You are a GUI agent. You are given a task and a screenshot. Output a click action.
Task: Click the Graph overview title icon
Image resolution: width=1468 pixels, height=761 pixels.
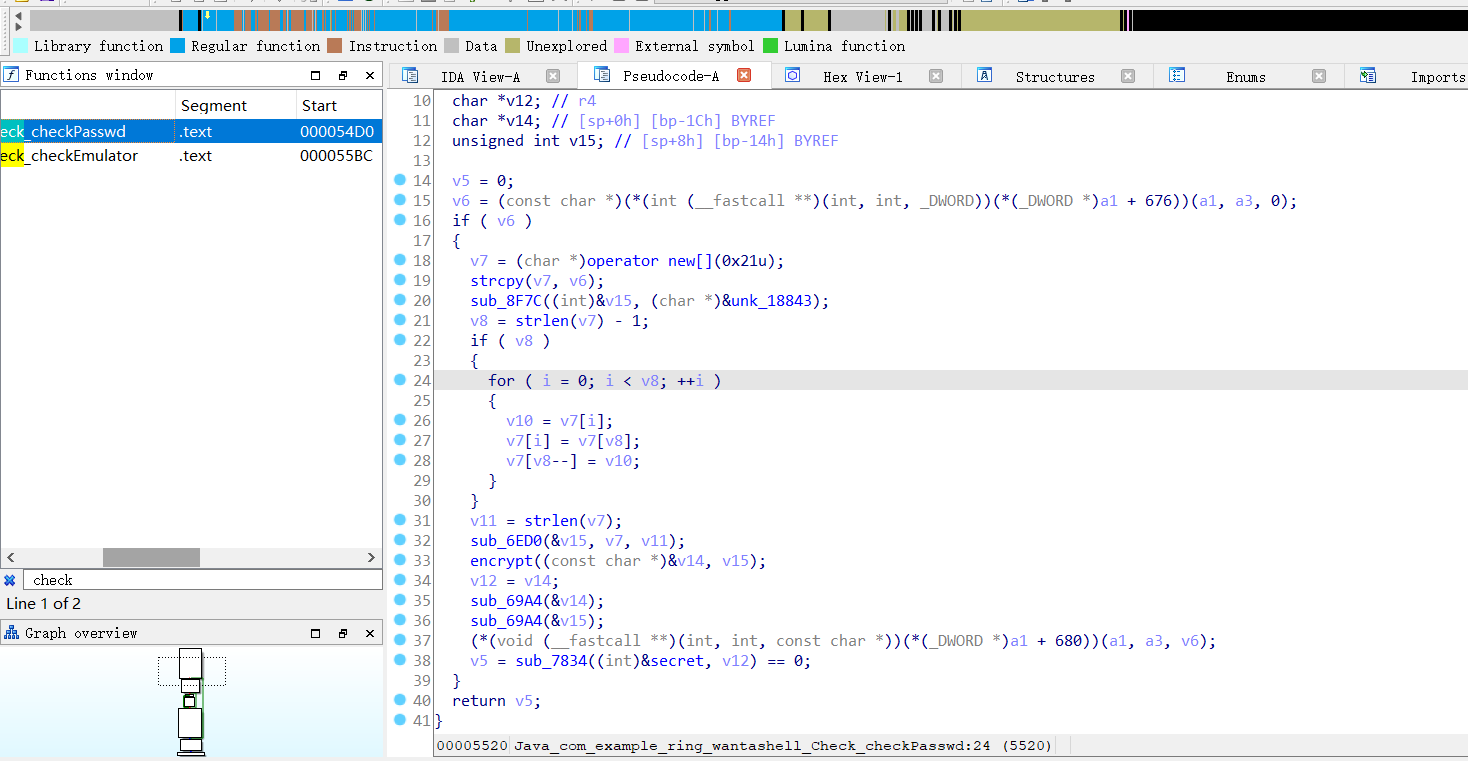tap(12, 633)
